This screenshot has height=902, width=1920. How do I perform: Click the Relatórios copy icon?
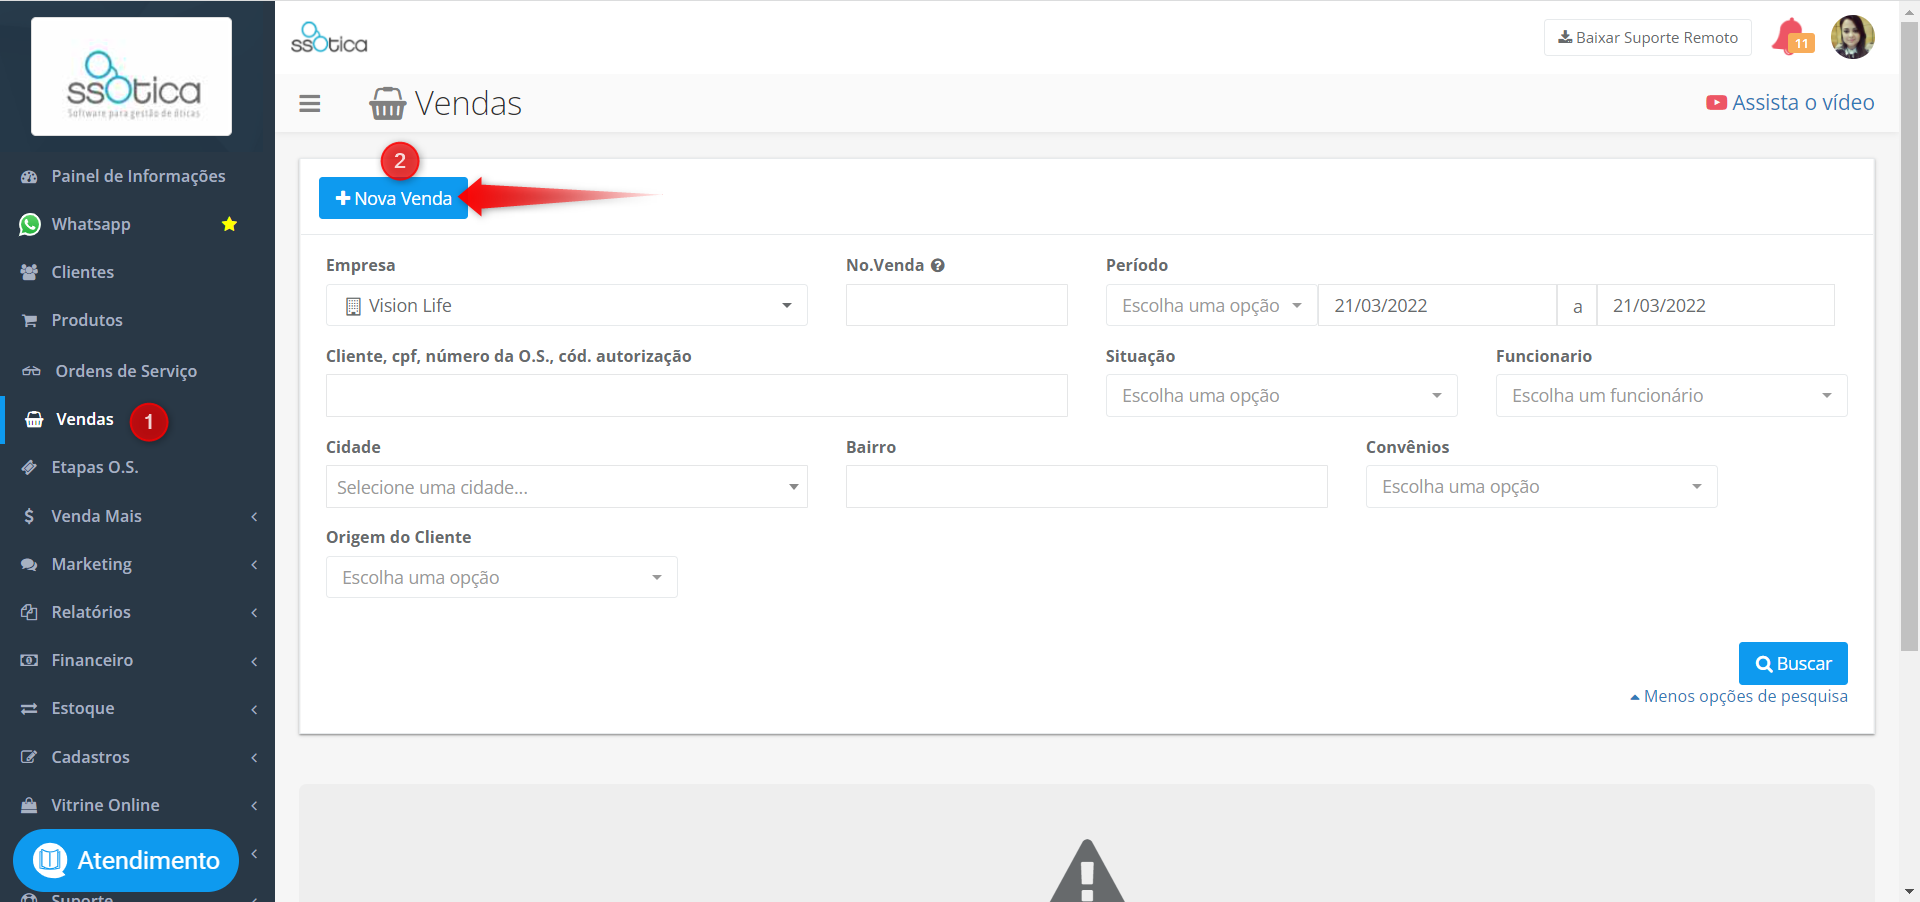click(x=30, y=612)
